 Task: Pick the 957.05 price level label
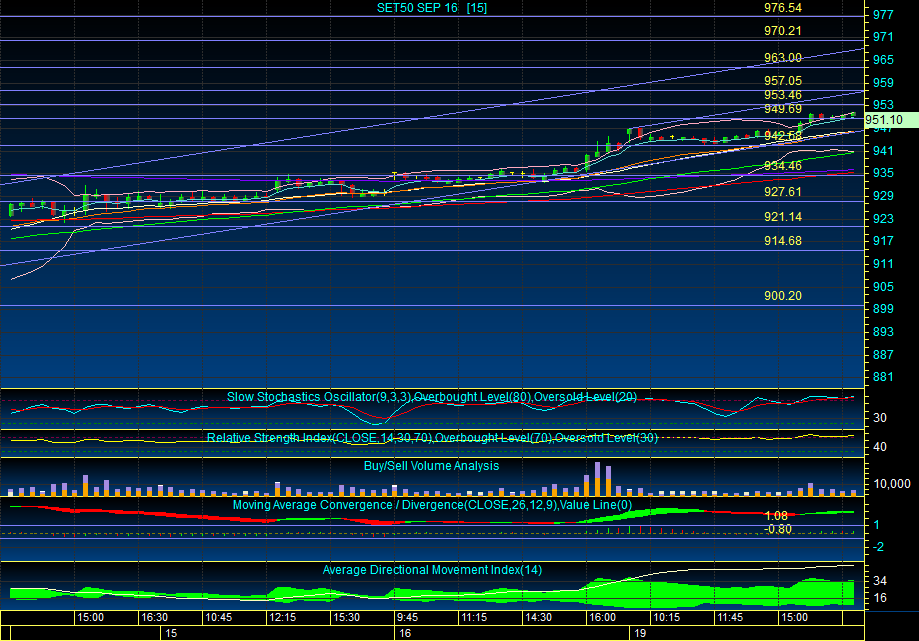click(782, 80)
